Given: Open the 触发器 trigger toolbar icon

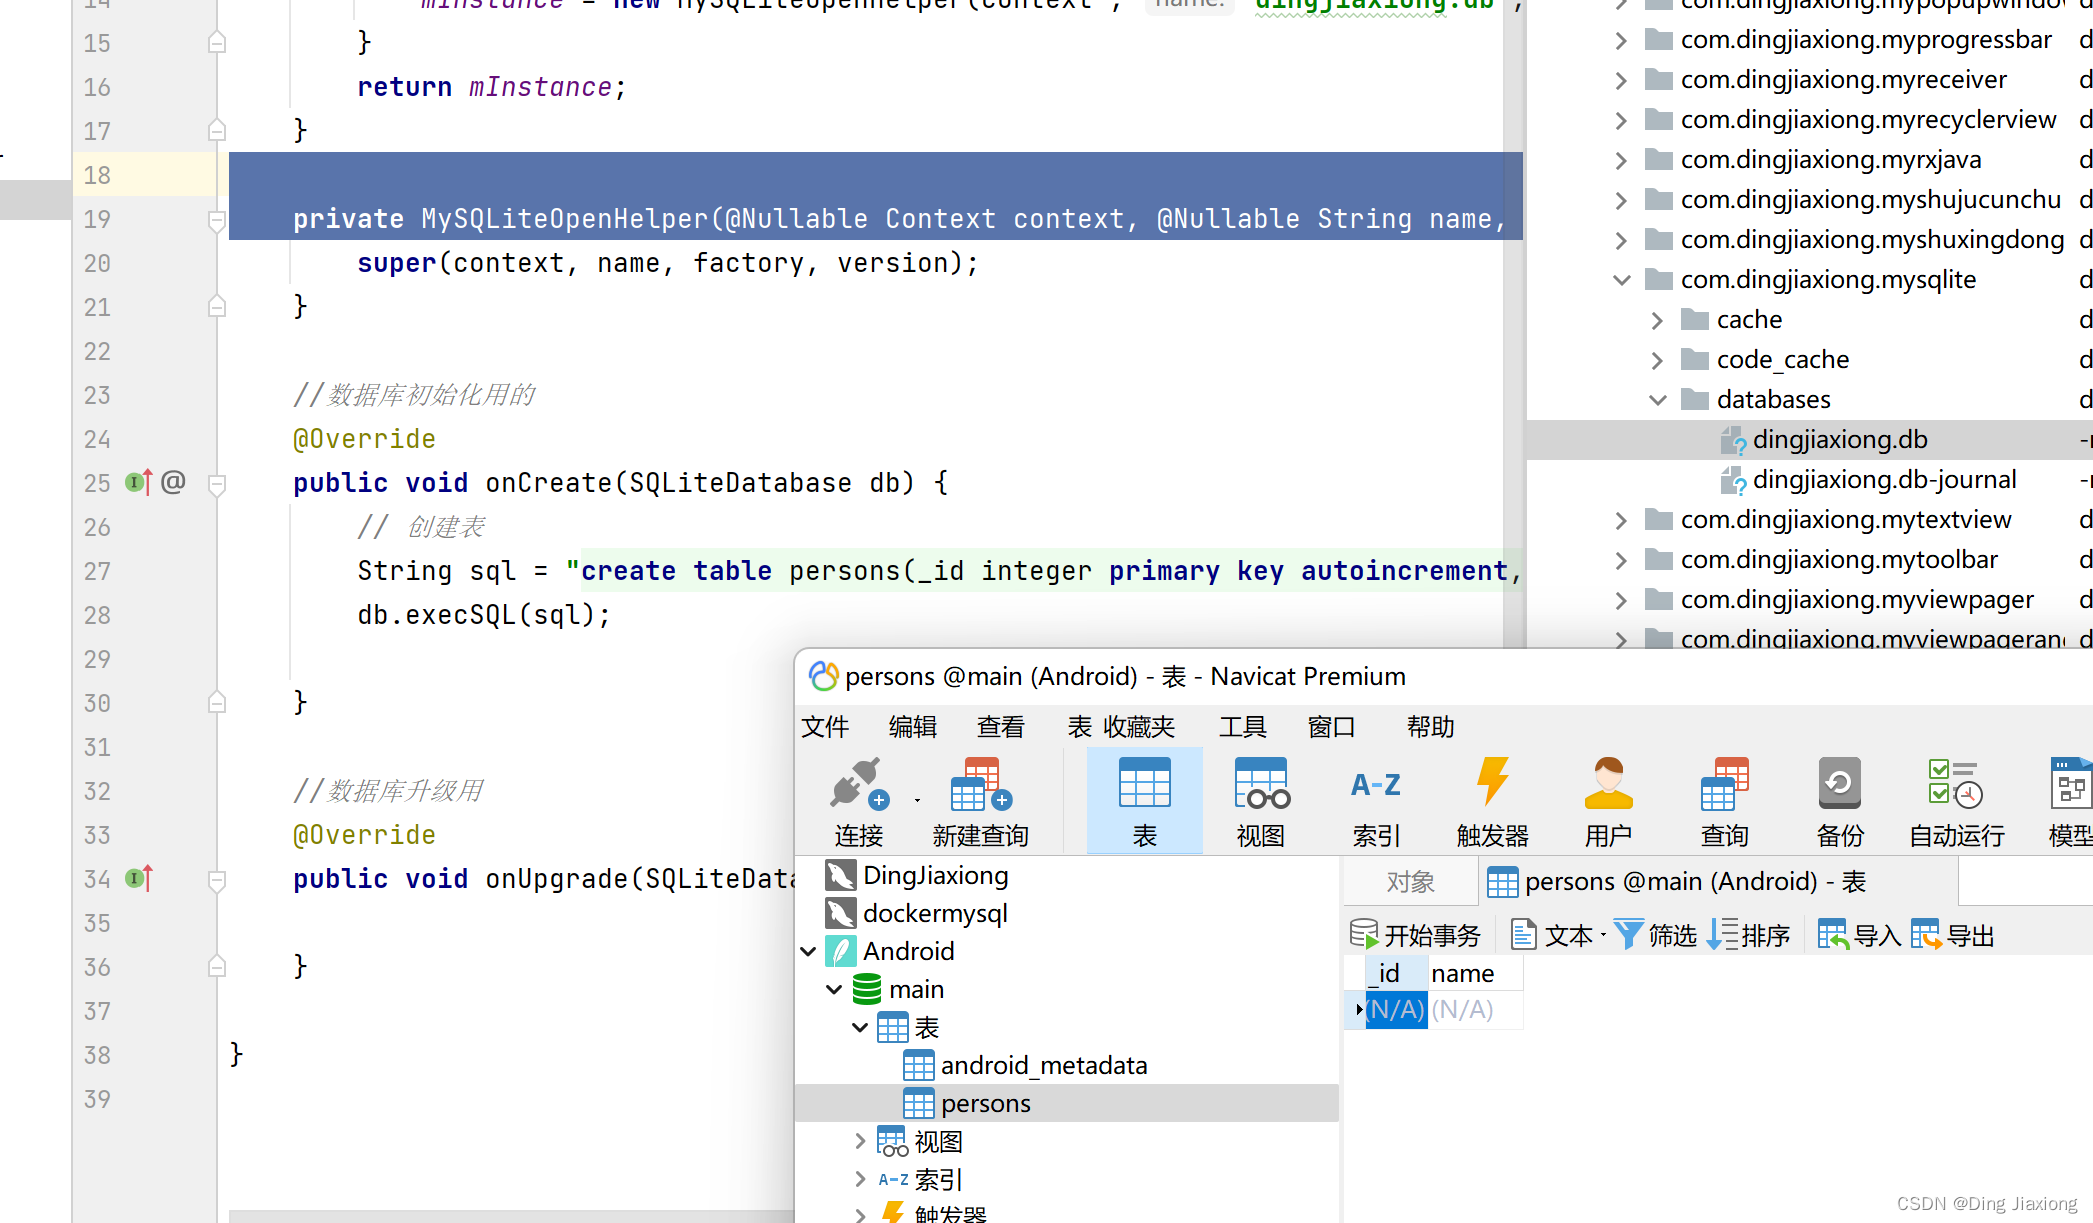Looking at the screenshot, I should 1492,802.
